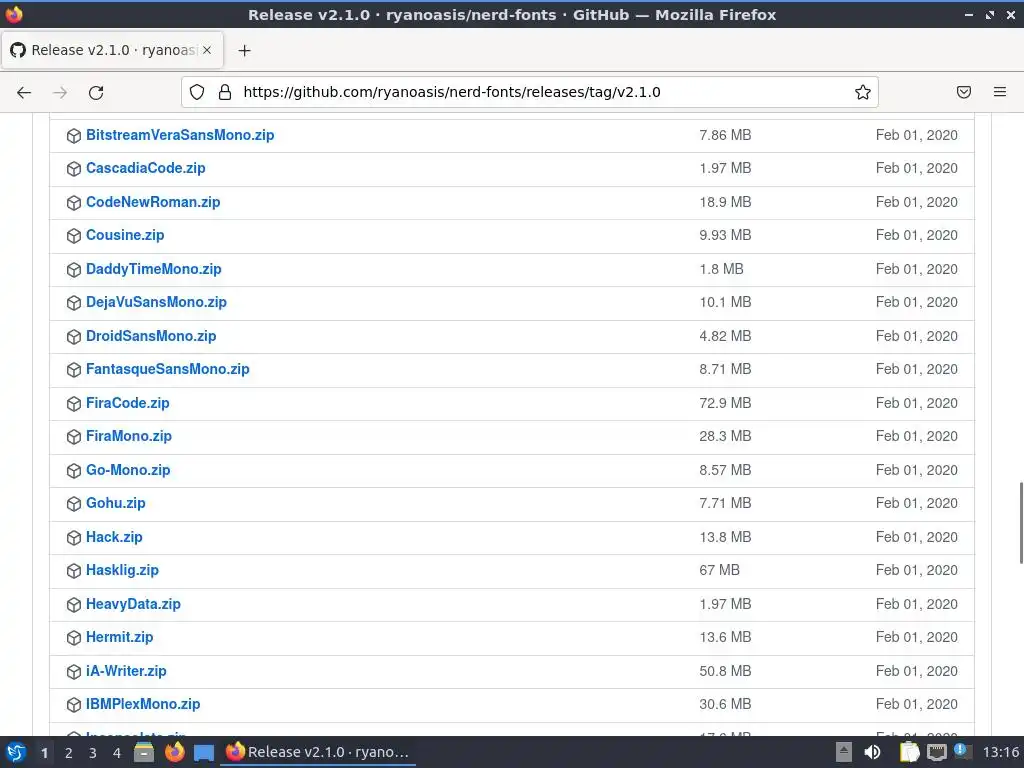Click the removable media tray icon

pyautogui.click(x=844, y=752)
